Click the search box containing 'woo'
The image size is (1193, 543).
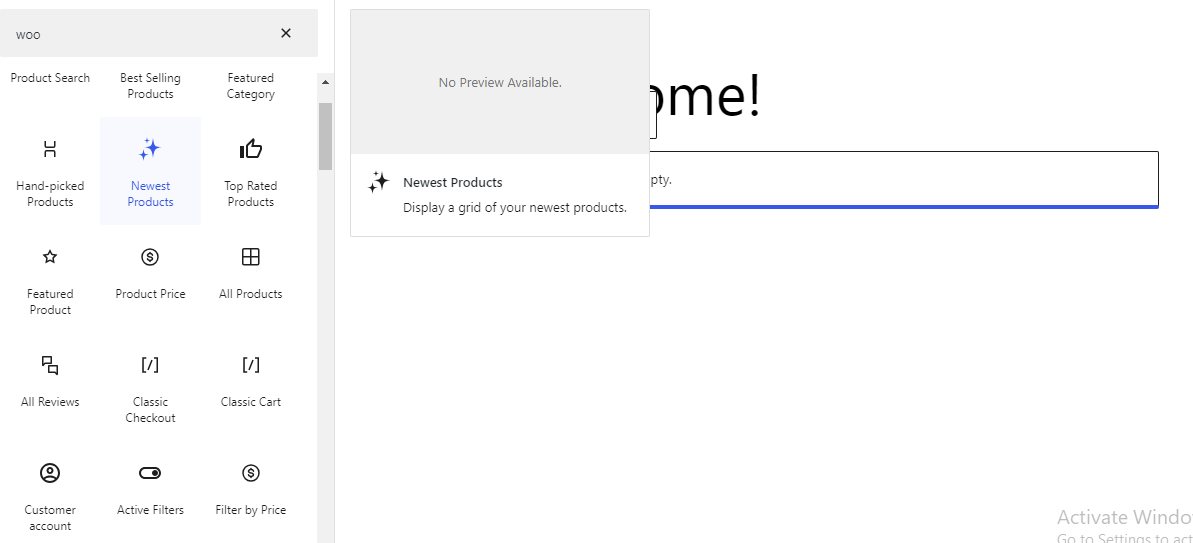140,34
